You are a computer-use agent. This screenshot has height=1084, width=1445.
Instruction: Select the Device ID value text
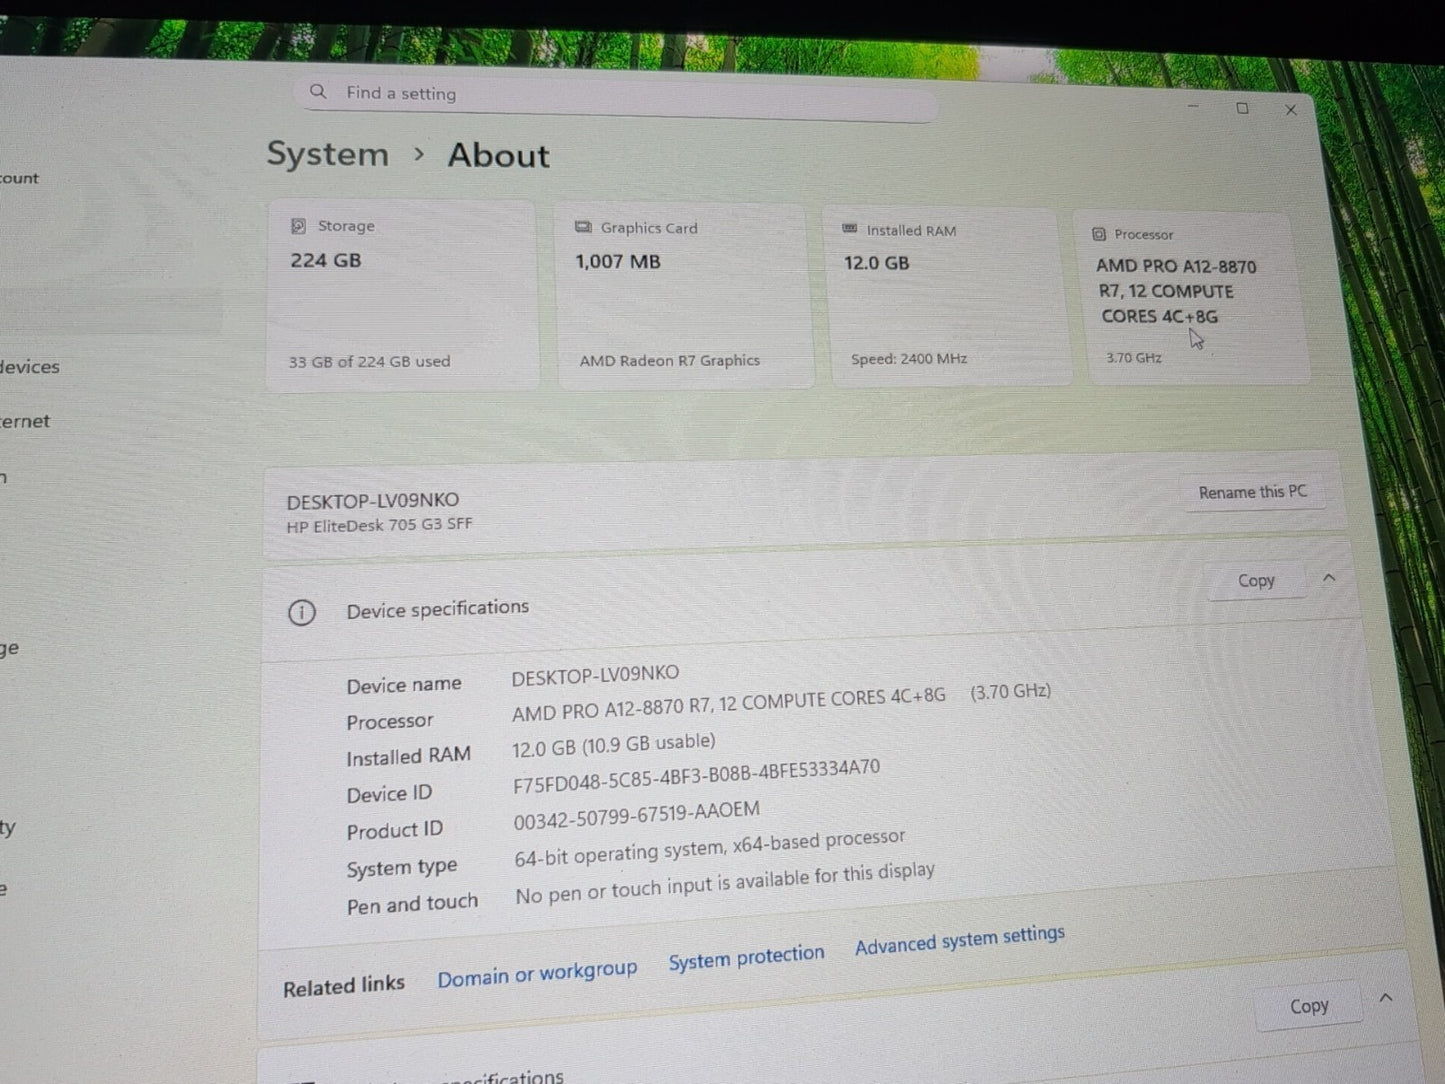tap(697, 776)
